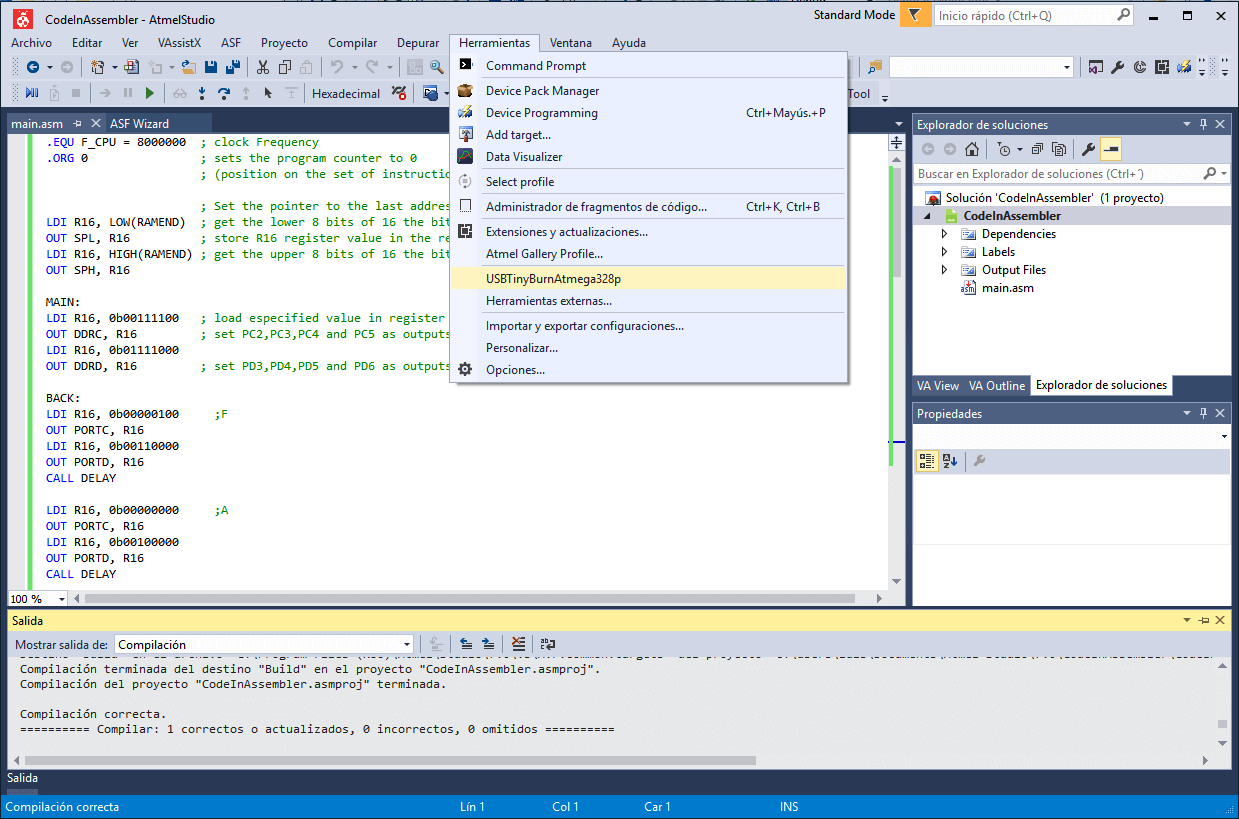Viewport: 1239px width, 819px height.
Task: Click the Find magnifier icon in toolbar
Action: (x=437, y=67)
